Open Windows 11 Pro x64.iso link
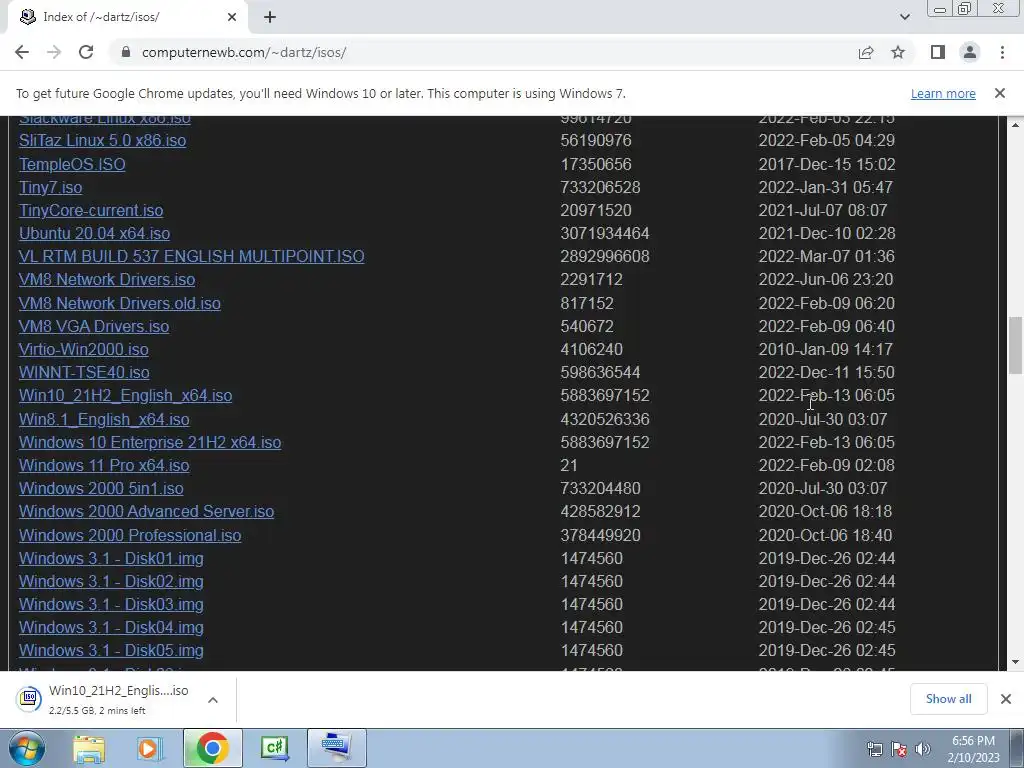 coord(104,465)
